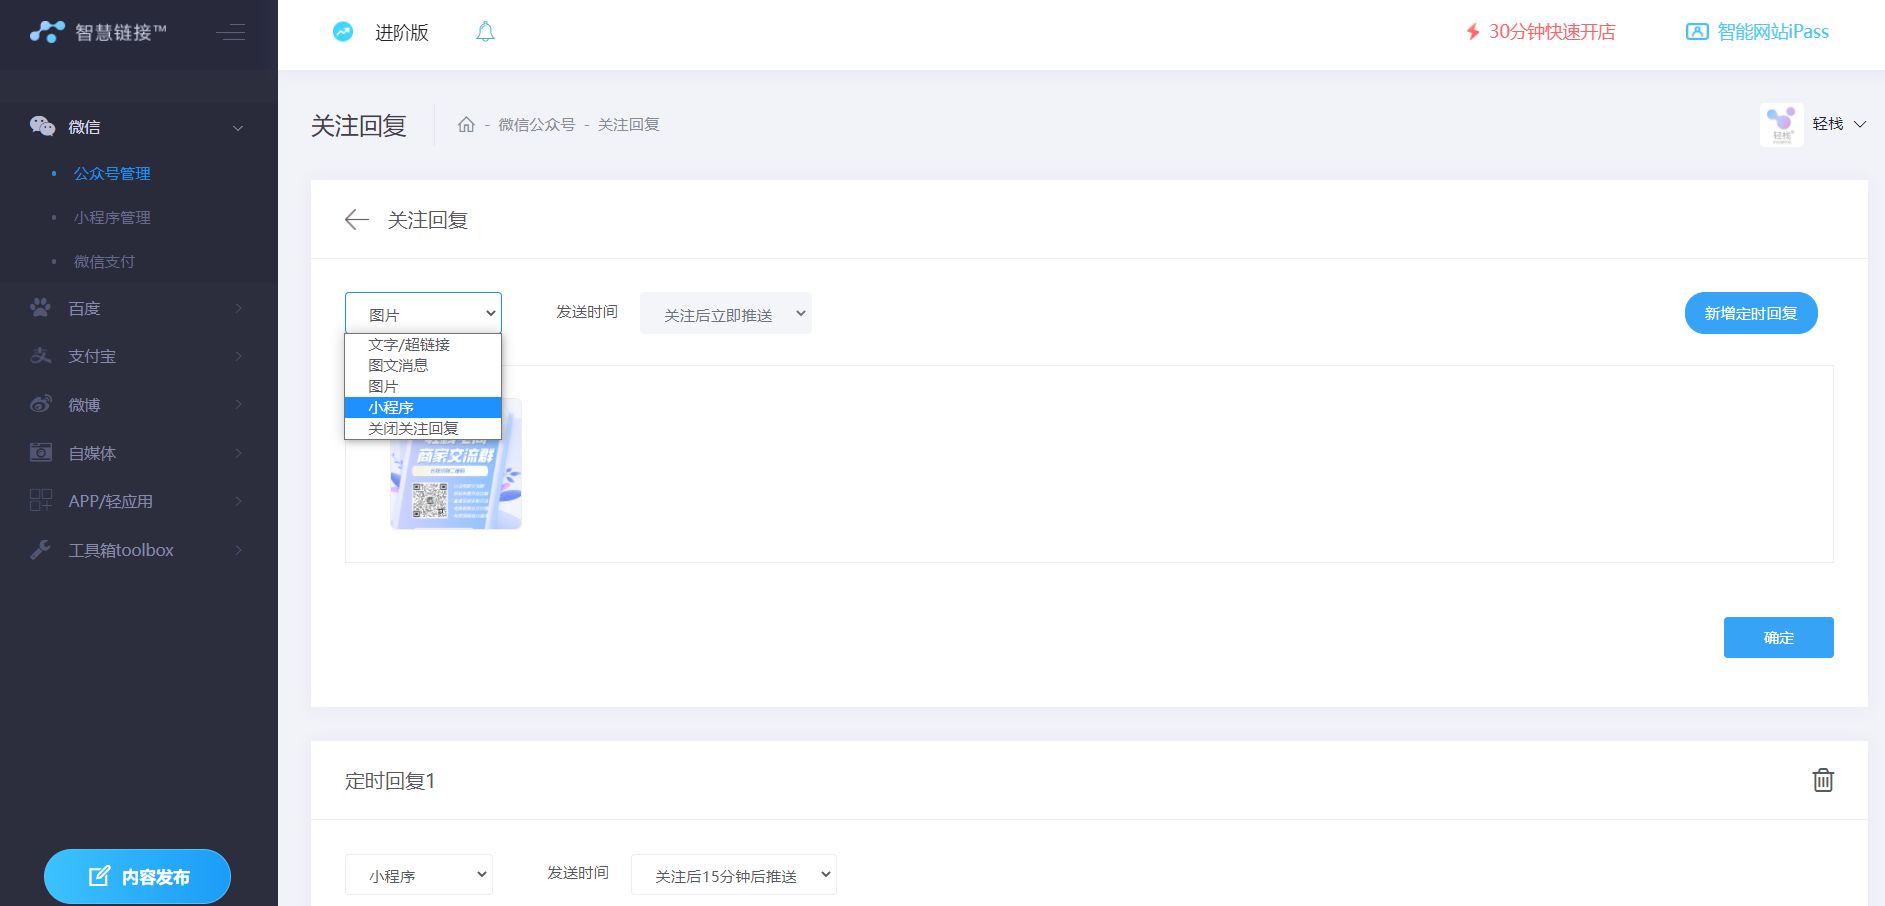Image resolution: width=1885 pixels, height=906 pixels.
Task: Open the 轻栈 account dropdown arrow
Action: (x=1860, y=125)
